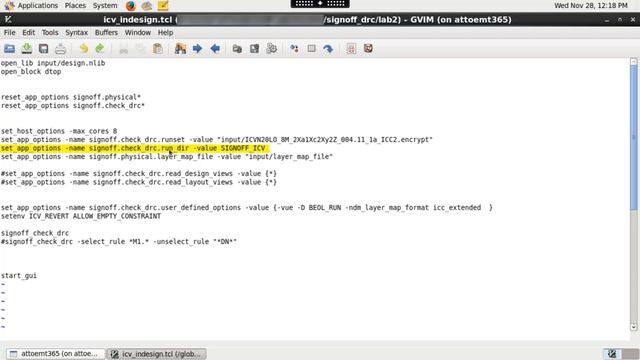Click 'setenv ICV_REVERT_ALLOW_EMPTY_CONSTRAINT' line
The image size is (640, 360).
[x=81, y=216]
